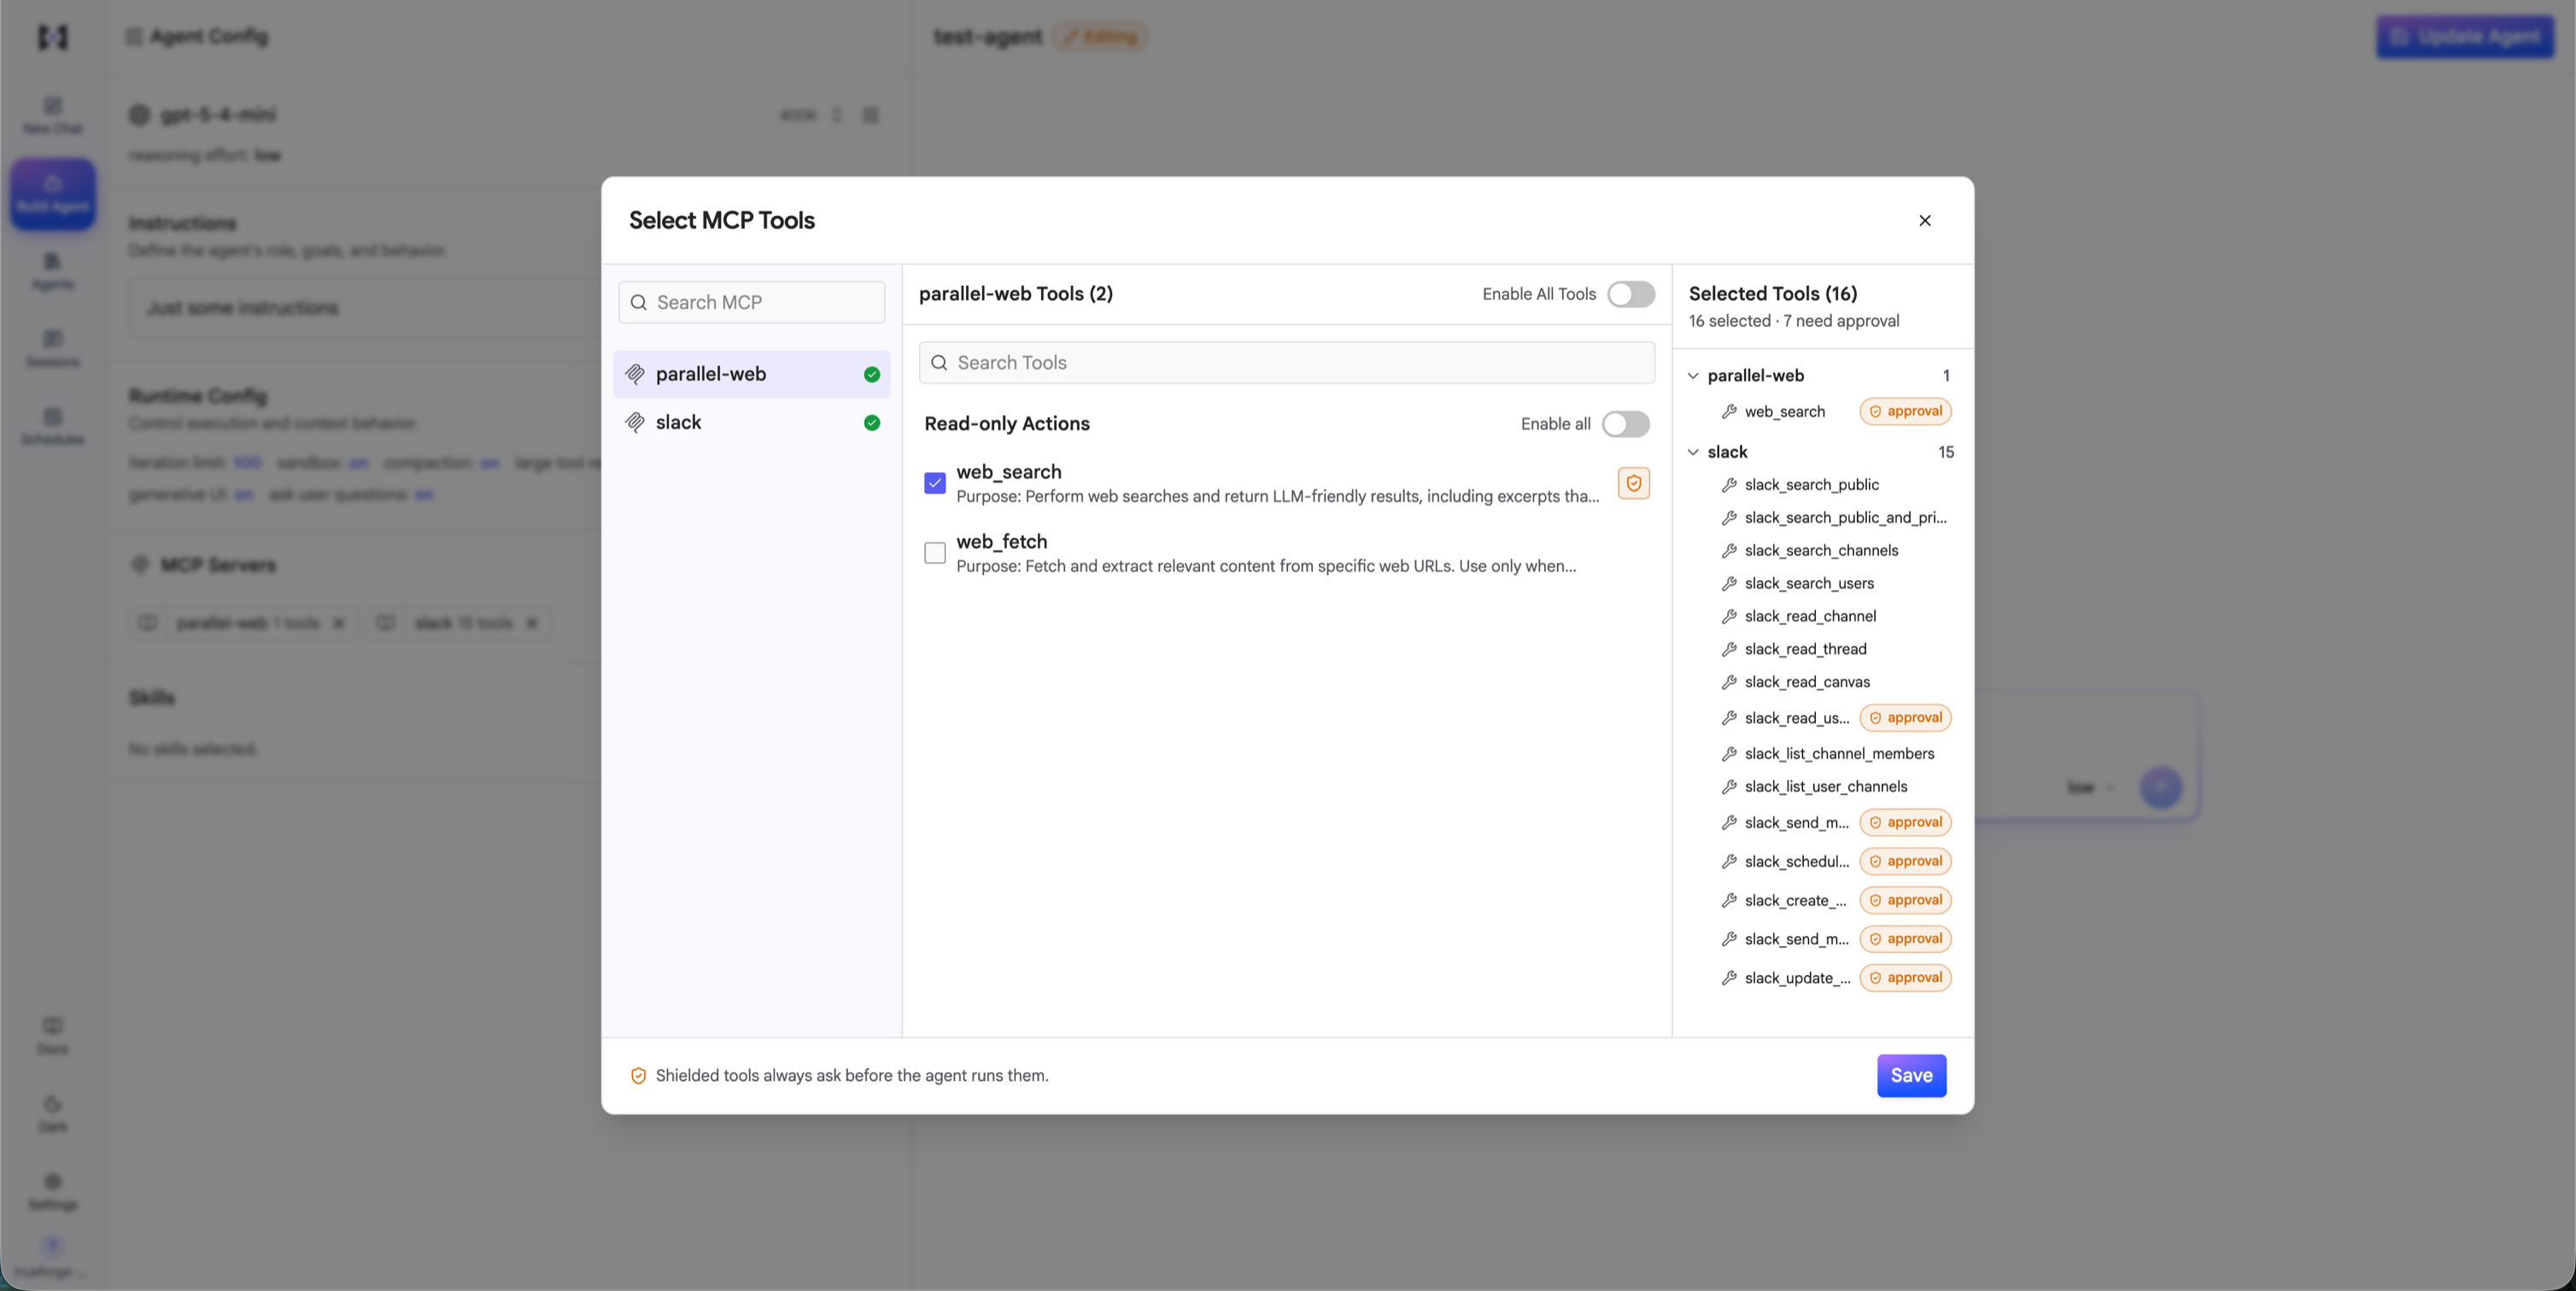Focus the Search Tools input field
The width and height of the screenshot is (2576, 1291).
click(1286, 362)
